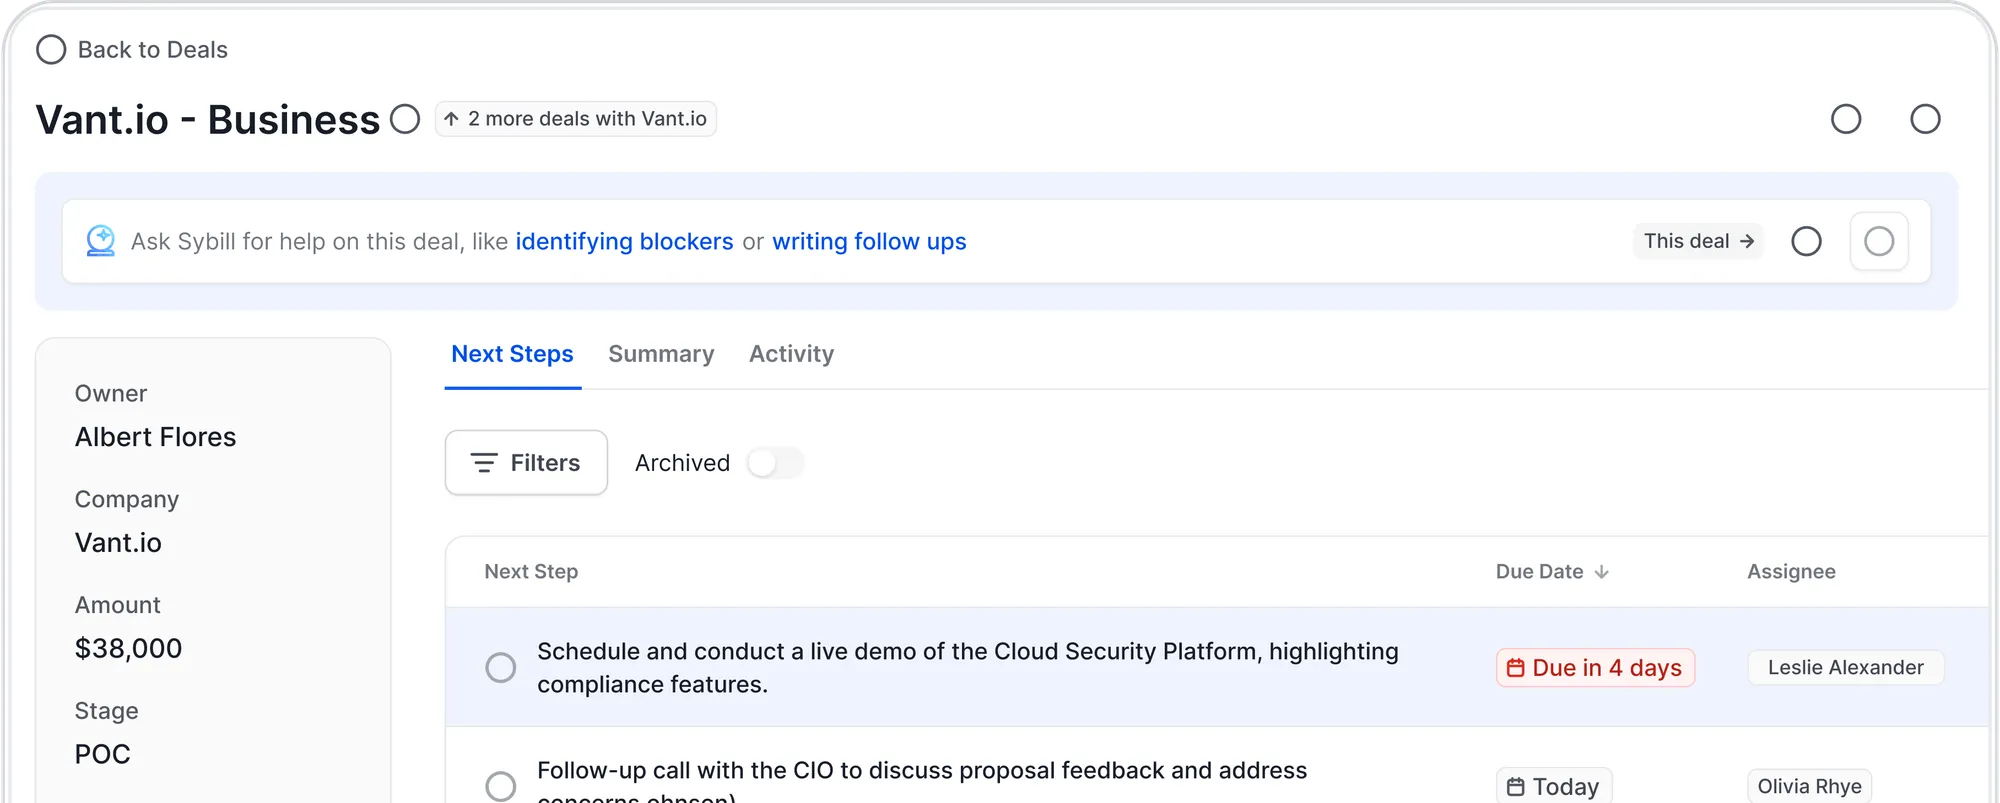Viewport: 2000px width, 803px height.
Task: Click the Stage field label
Action: (106, 712)
